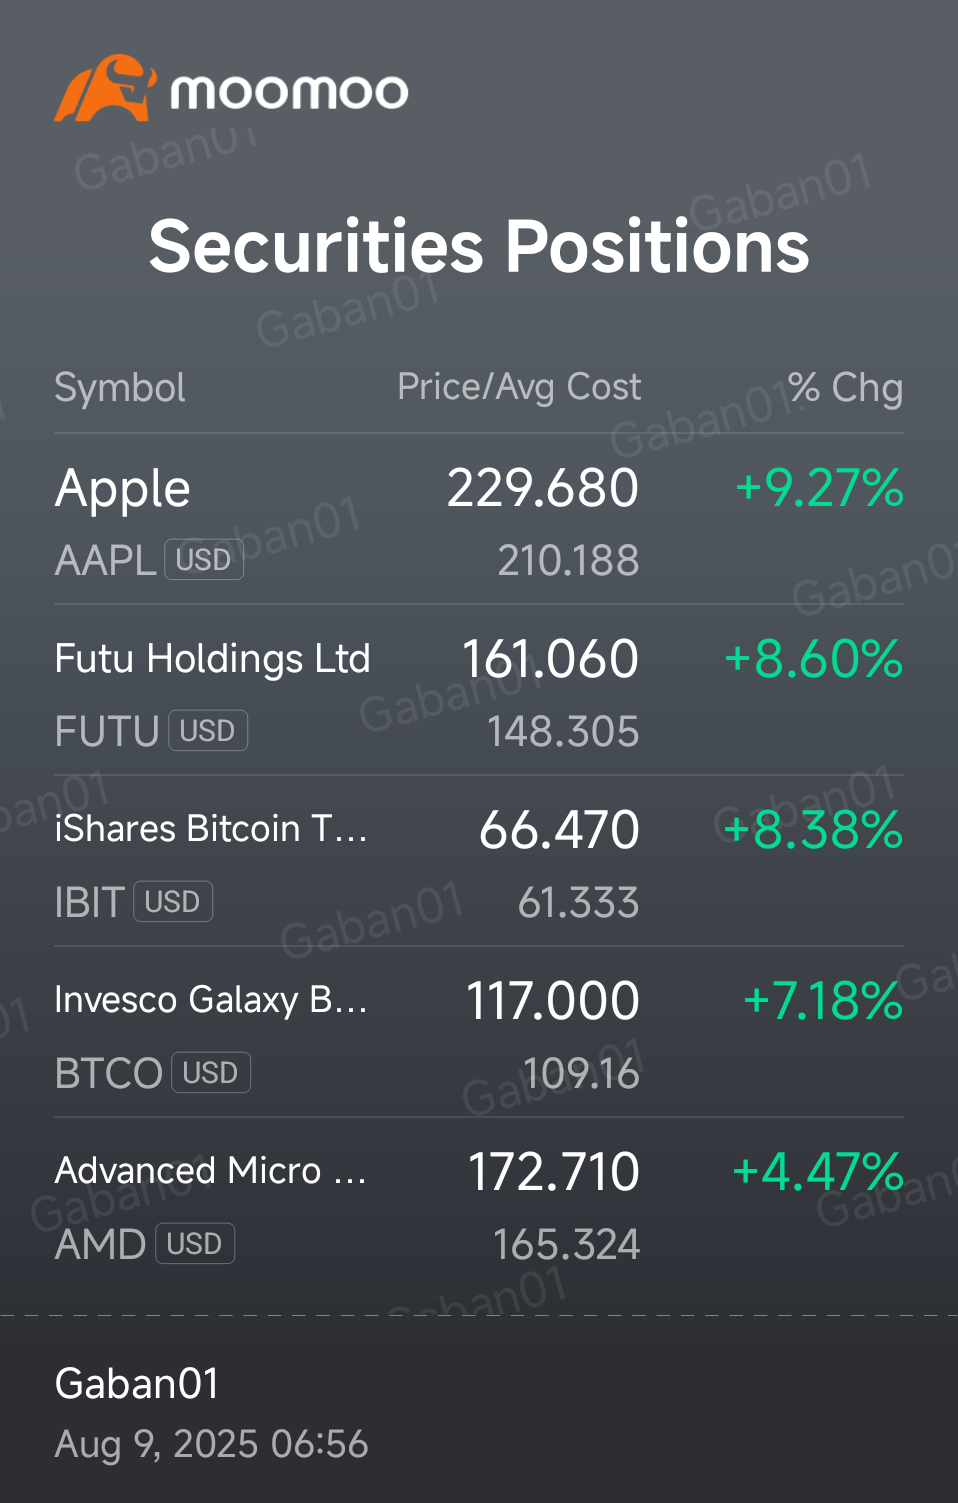958x1503 pixels.
Task: Open the Futu Holdings Ltd position
Action: coord(212,659)
